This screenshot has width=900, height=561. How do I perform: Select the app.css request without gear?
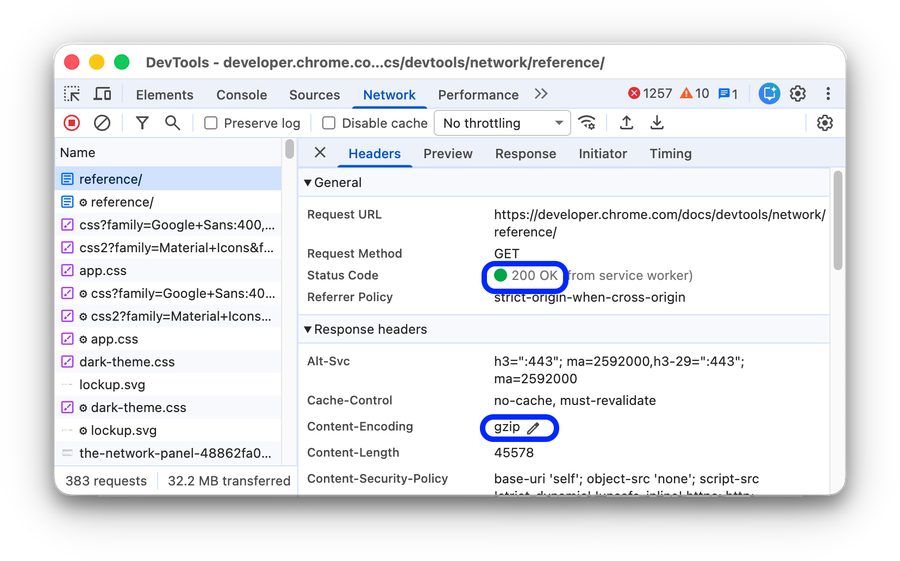pos(168,270)
